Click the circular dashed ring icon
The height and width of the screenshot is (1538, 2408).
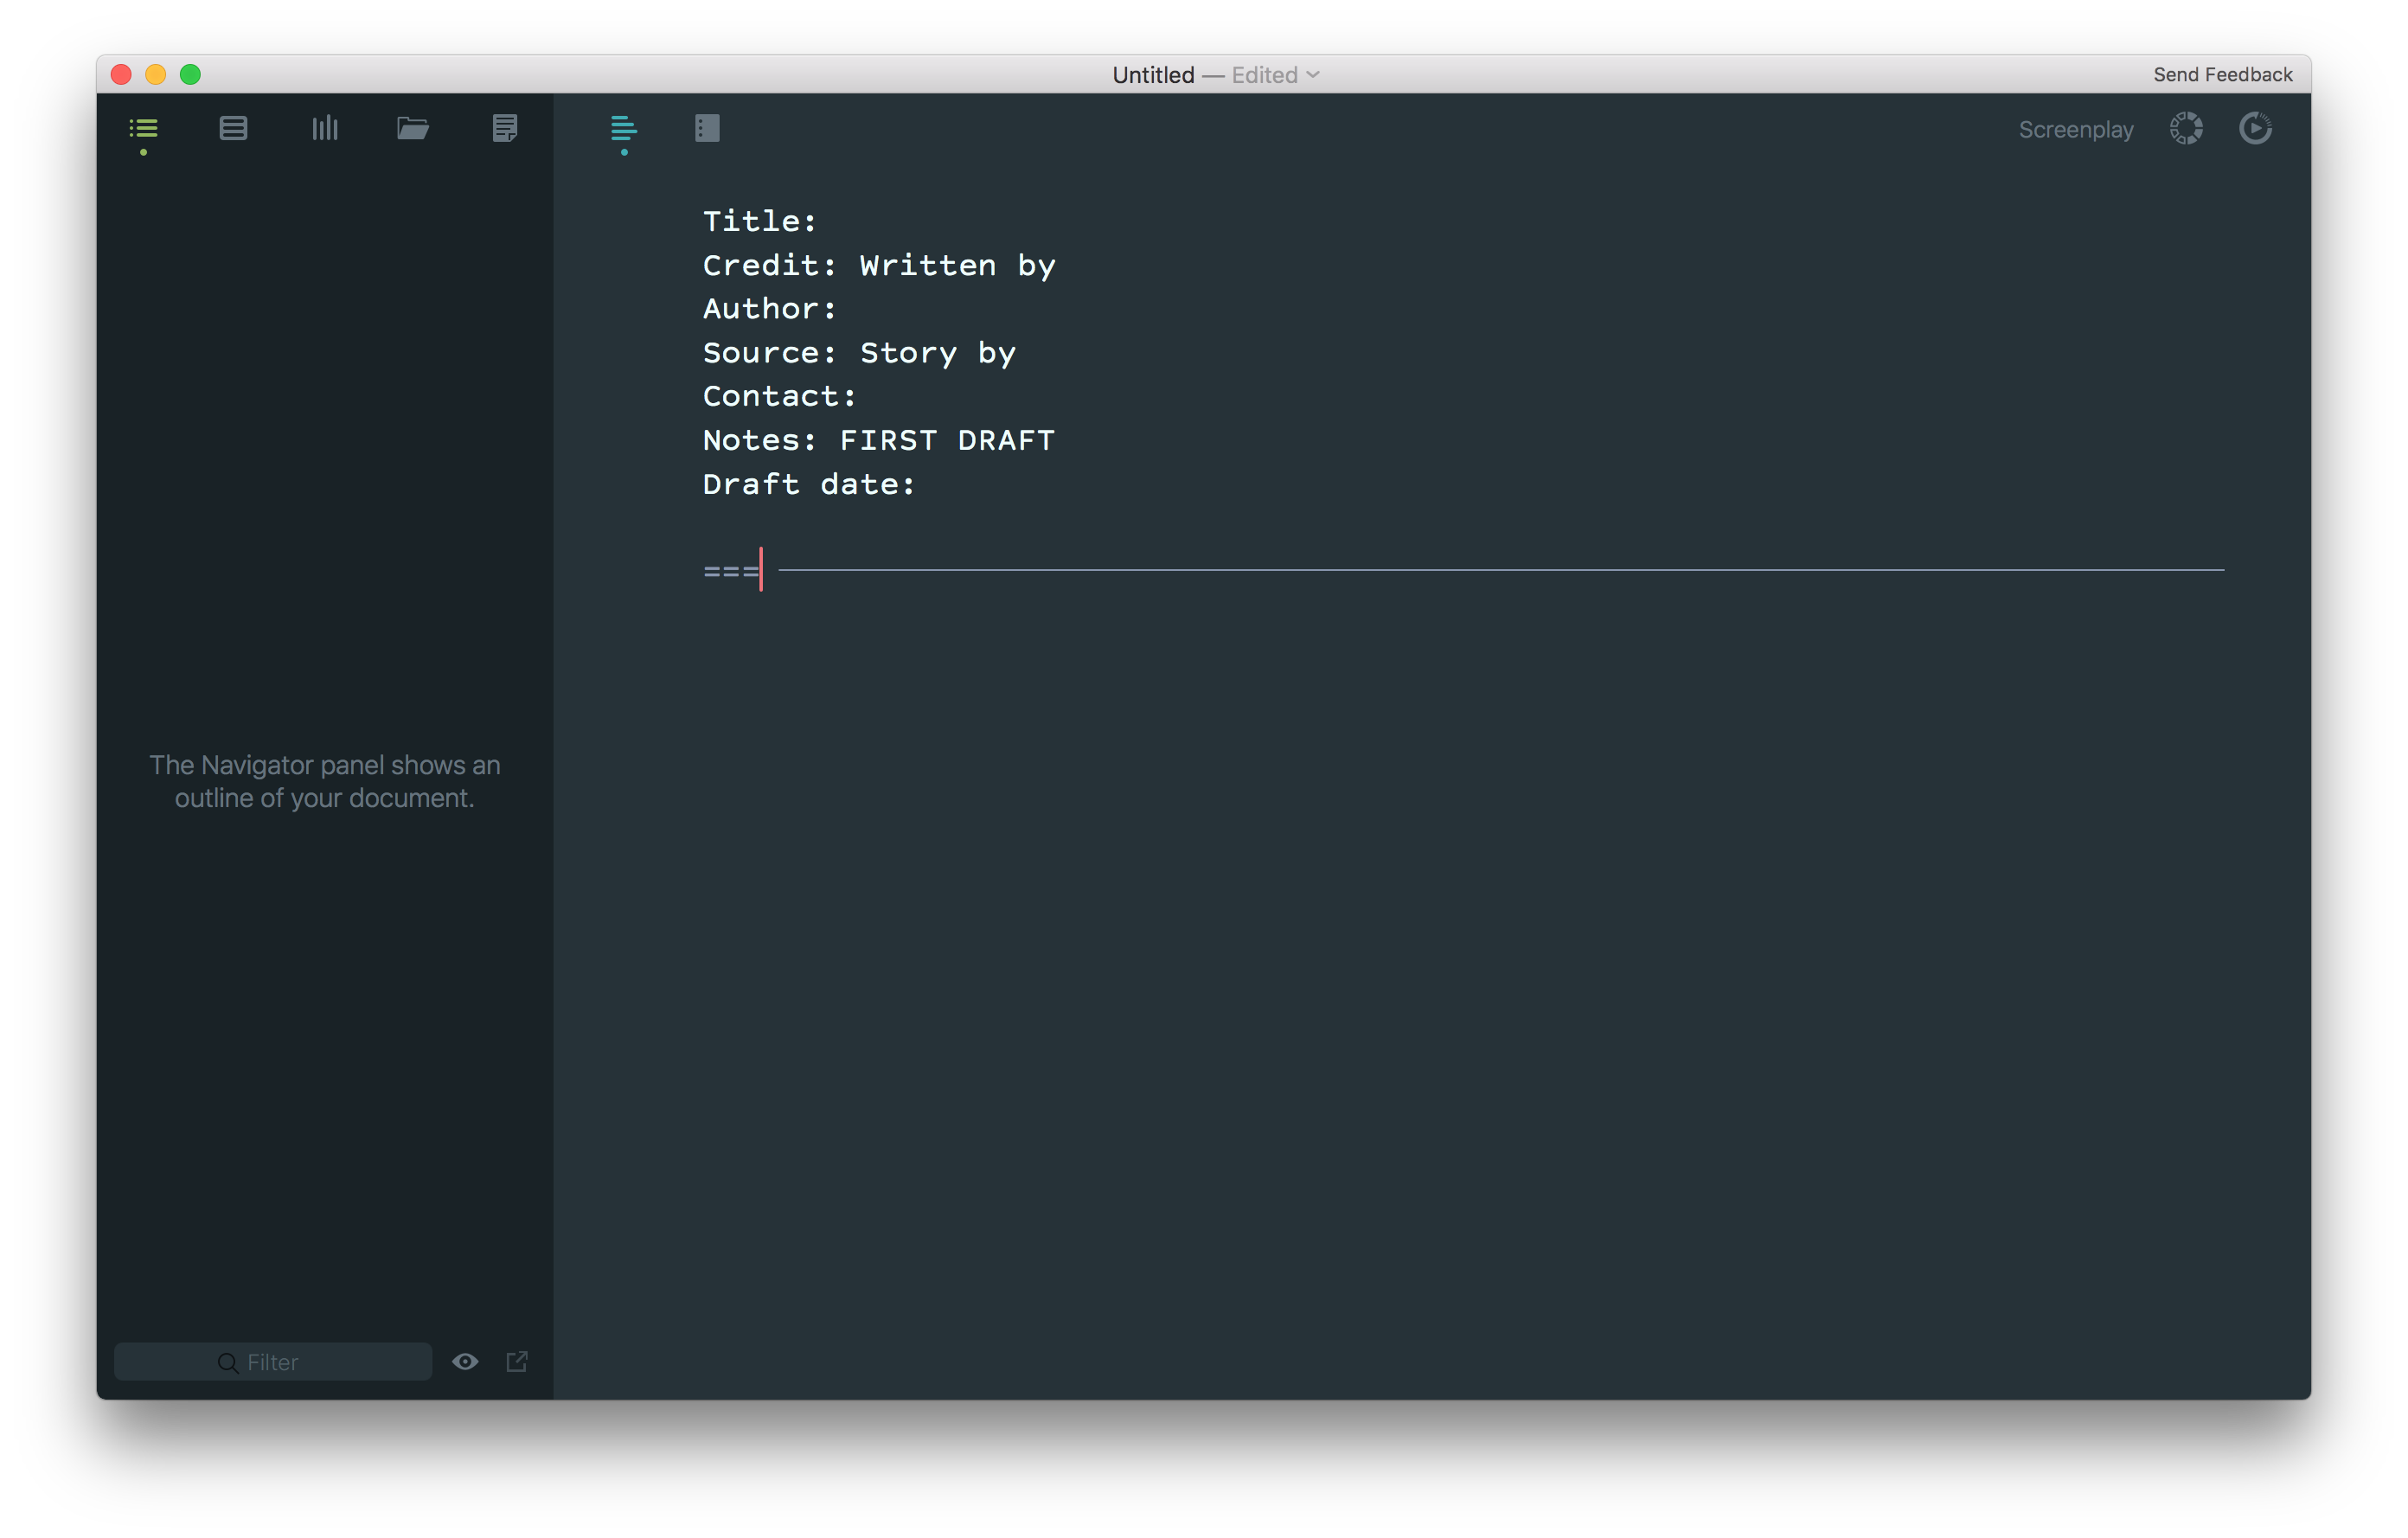[2186, 129]
